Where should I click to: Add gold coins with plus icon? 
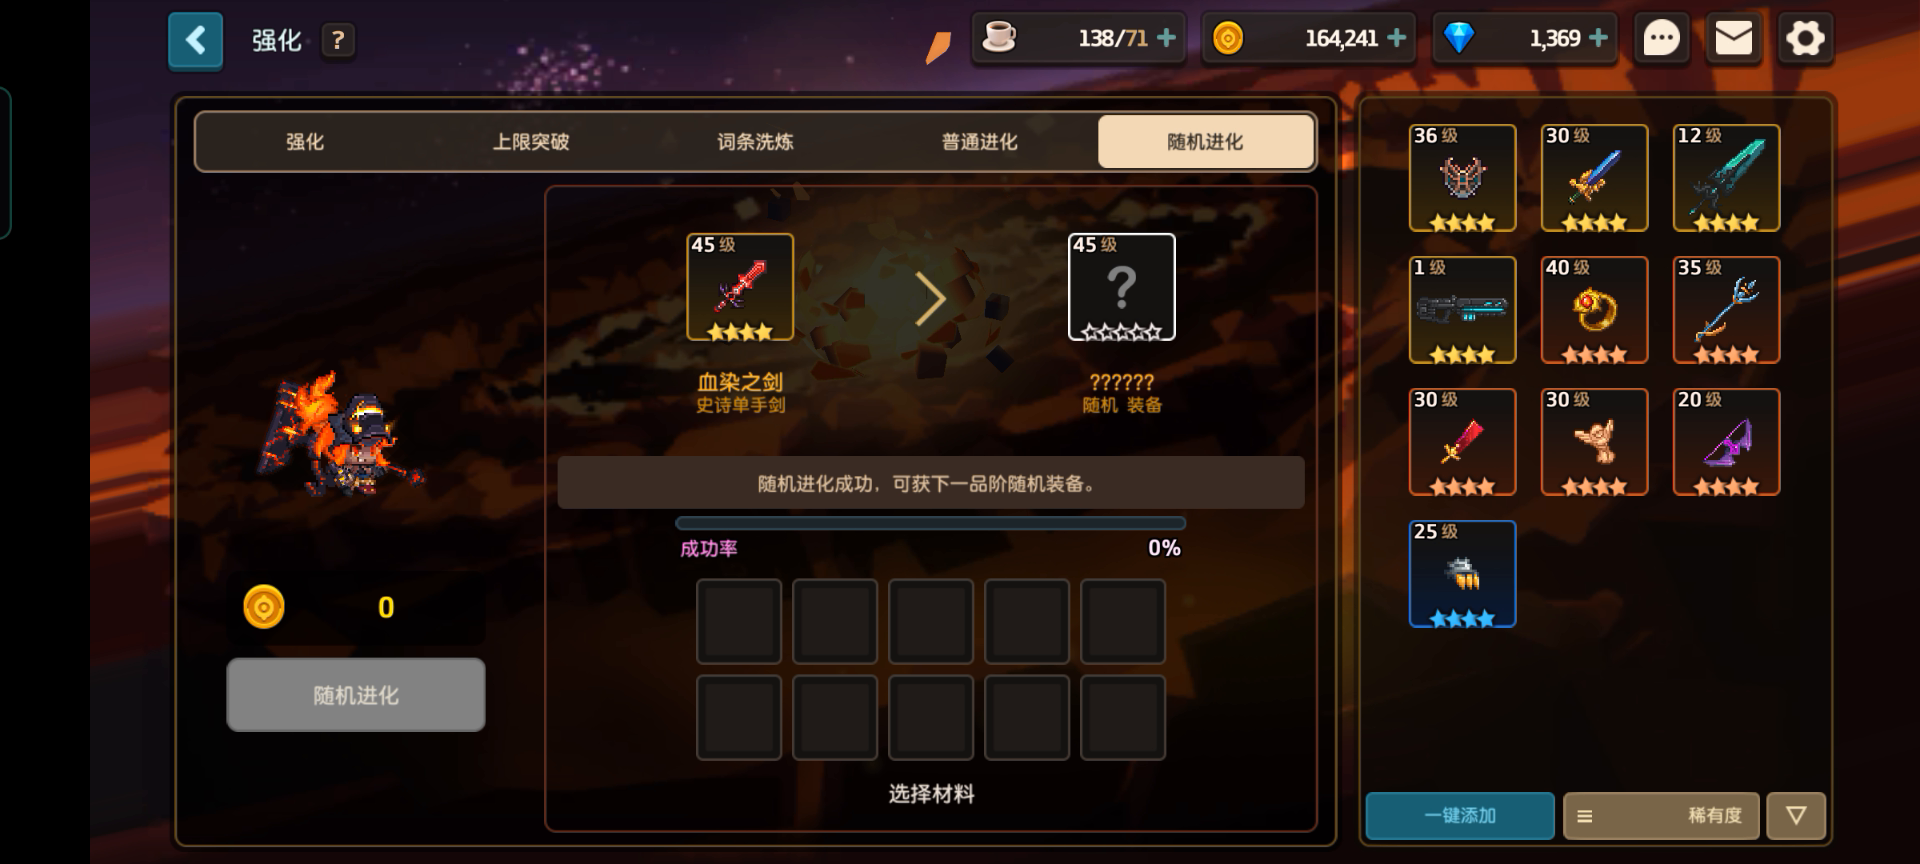tap(1397, 38)
